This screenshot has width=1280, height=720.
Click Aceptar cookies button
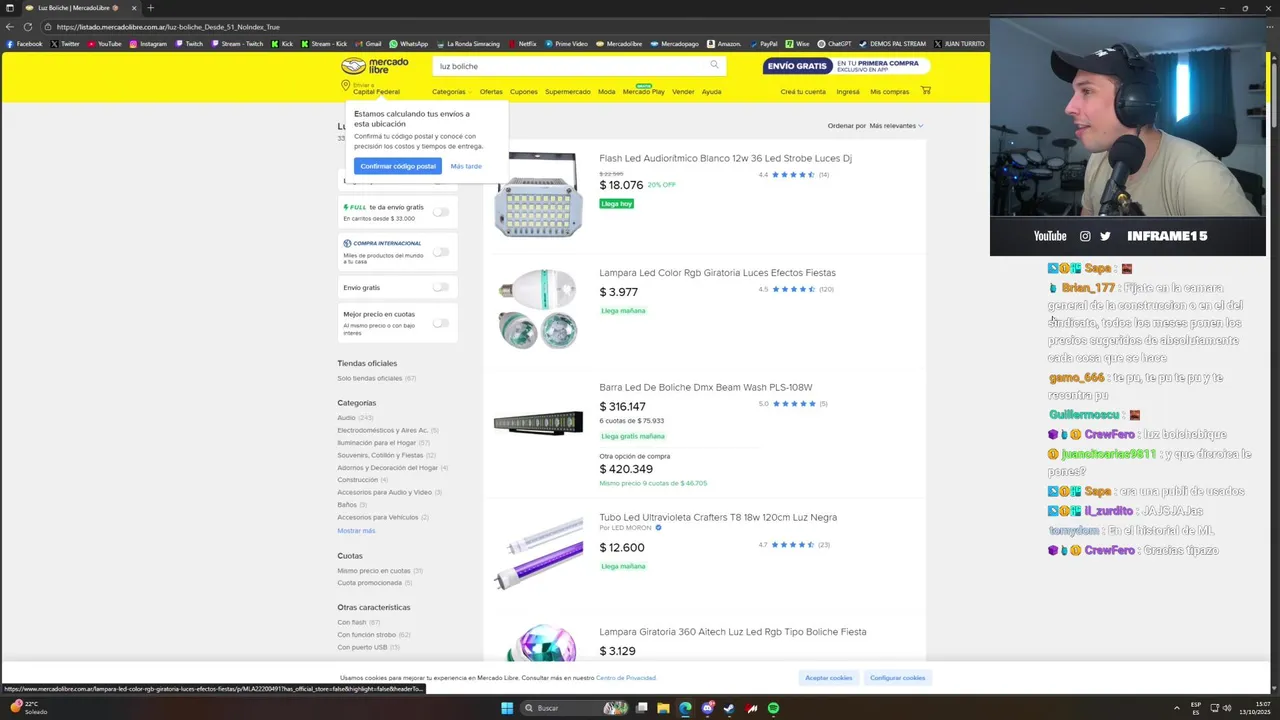pyautogui.click(x=829, y=678)
